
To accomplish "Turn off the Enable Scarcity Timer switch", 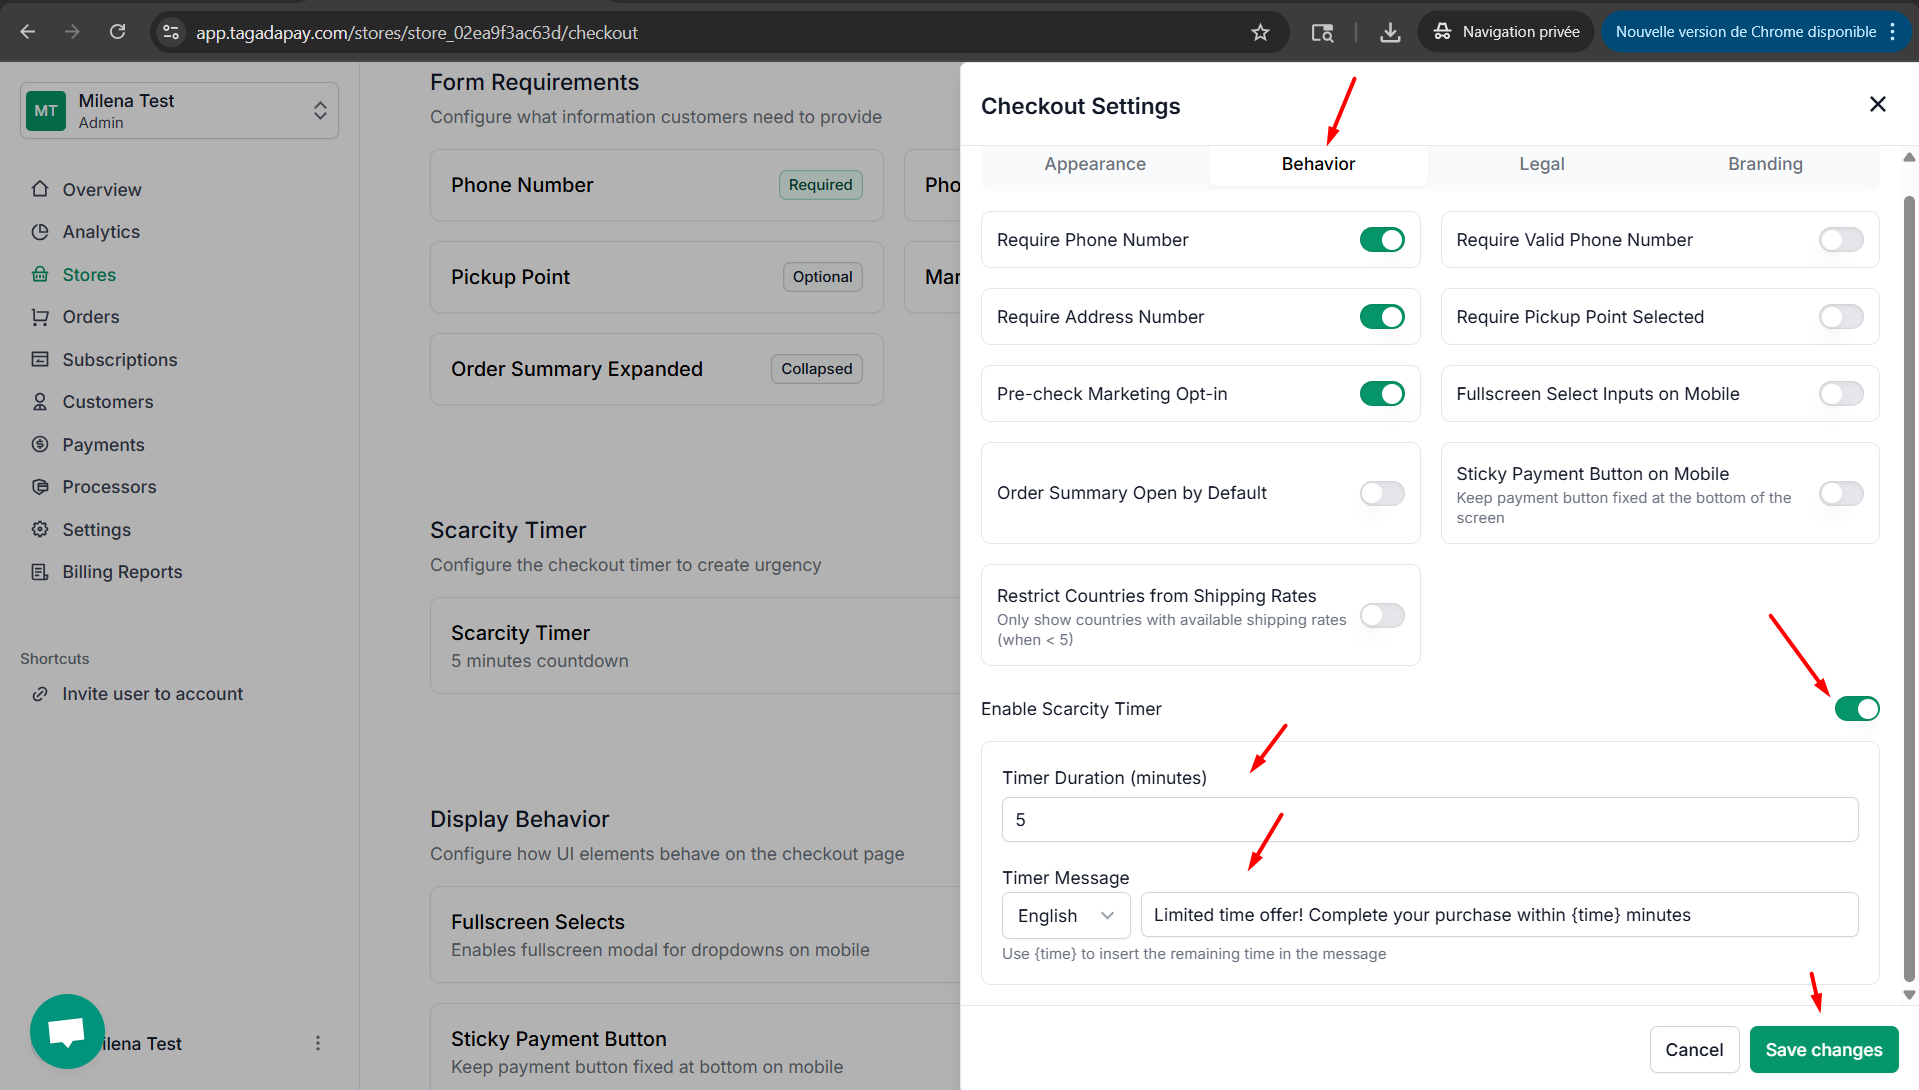I will [x=1856, y=709].
